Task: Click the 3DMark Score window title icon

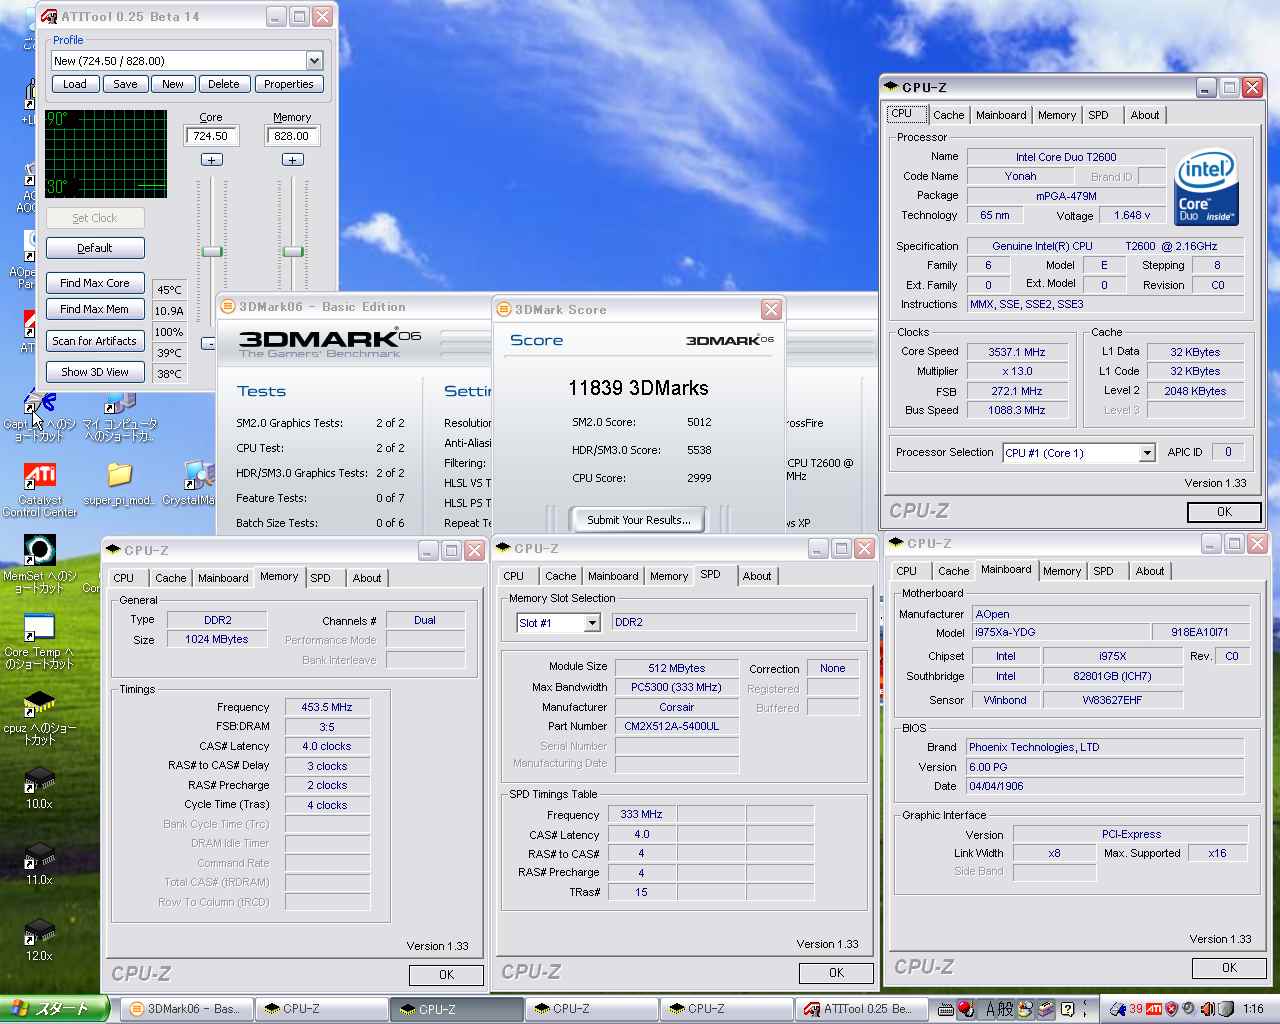Action: [x=505, y=310]
